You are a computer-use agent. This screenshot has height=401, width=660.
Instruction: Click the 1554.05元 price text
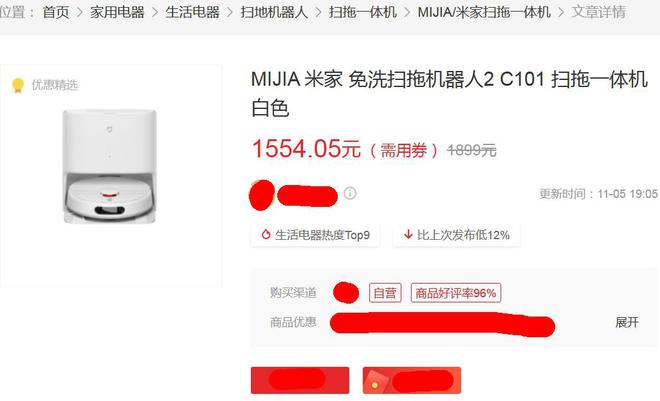point(306,149)
